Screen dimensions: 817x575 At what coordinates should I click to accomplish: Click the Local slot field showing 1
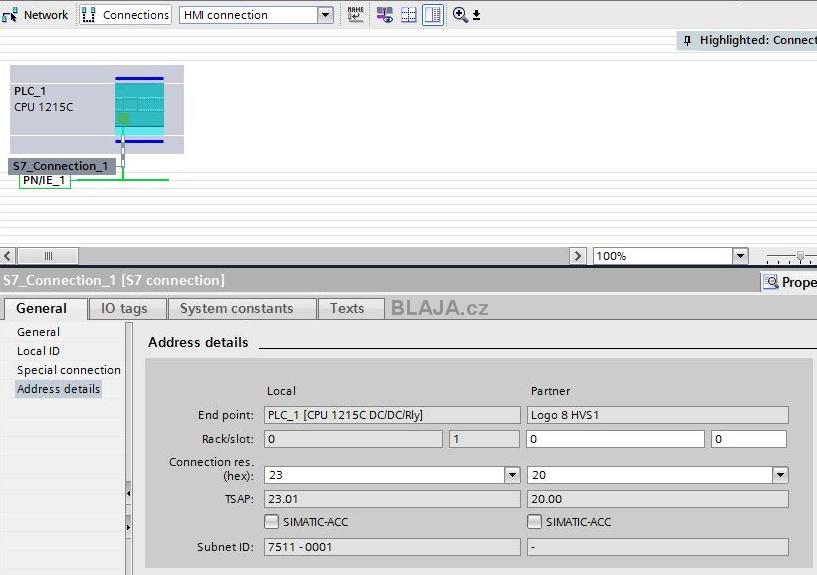(485, 439)
